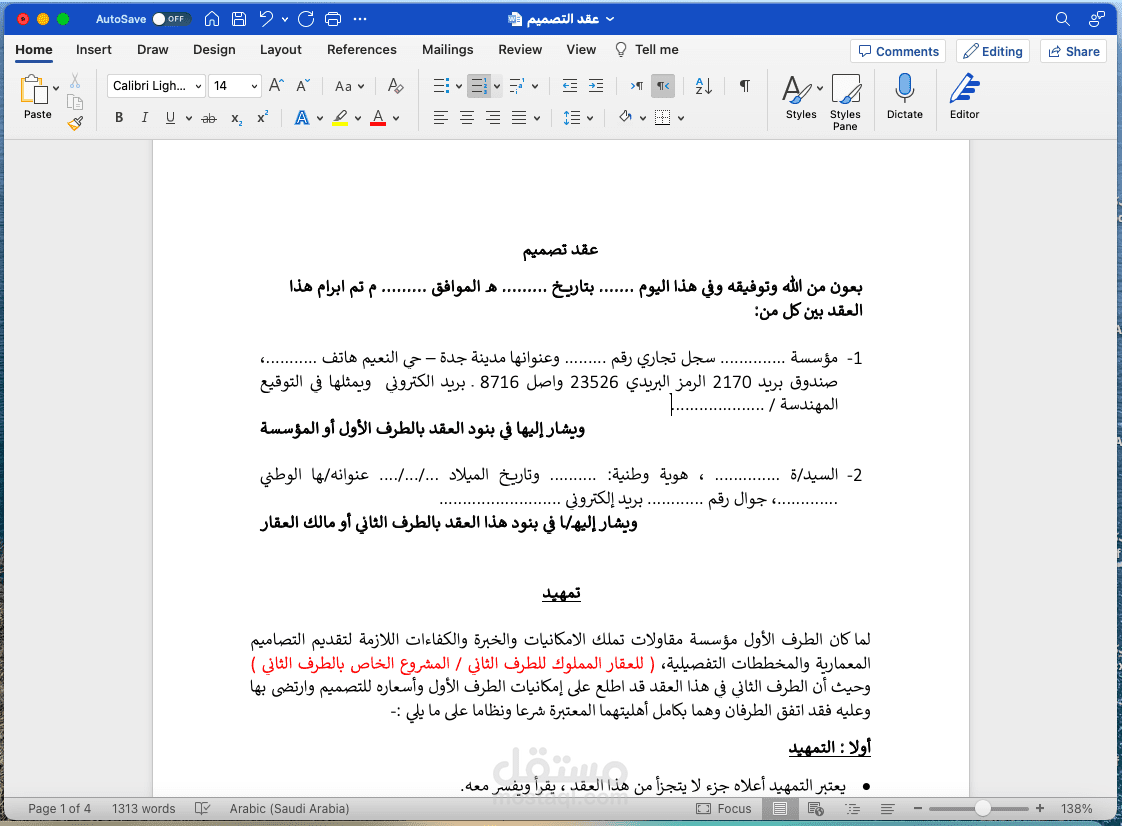Screen dimensions: 1122x826
Task: Increase font size with large A
Action: [x=276, y=86]
